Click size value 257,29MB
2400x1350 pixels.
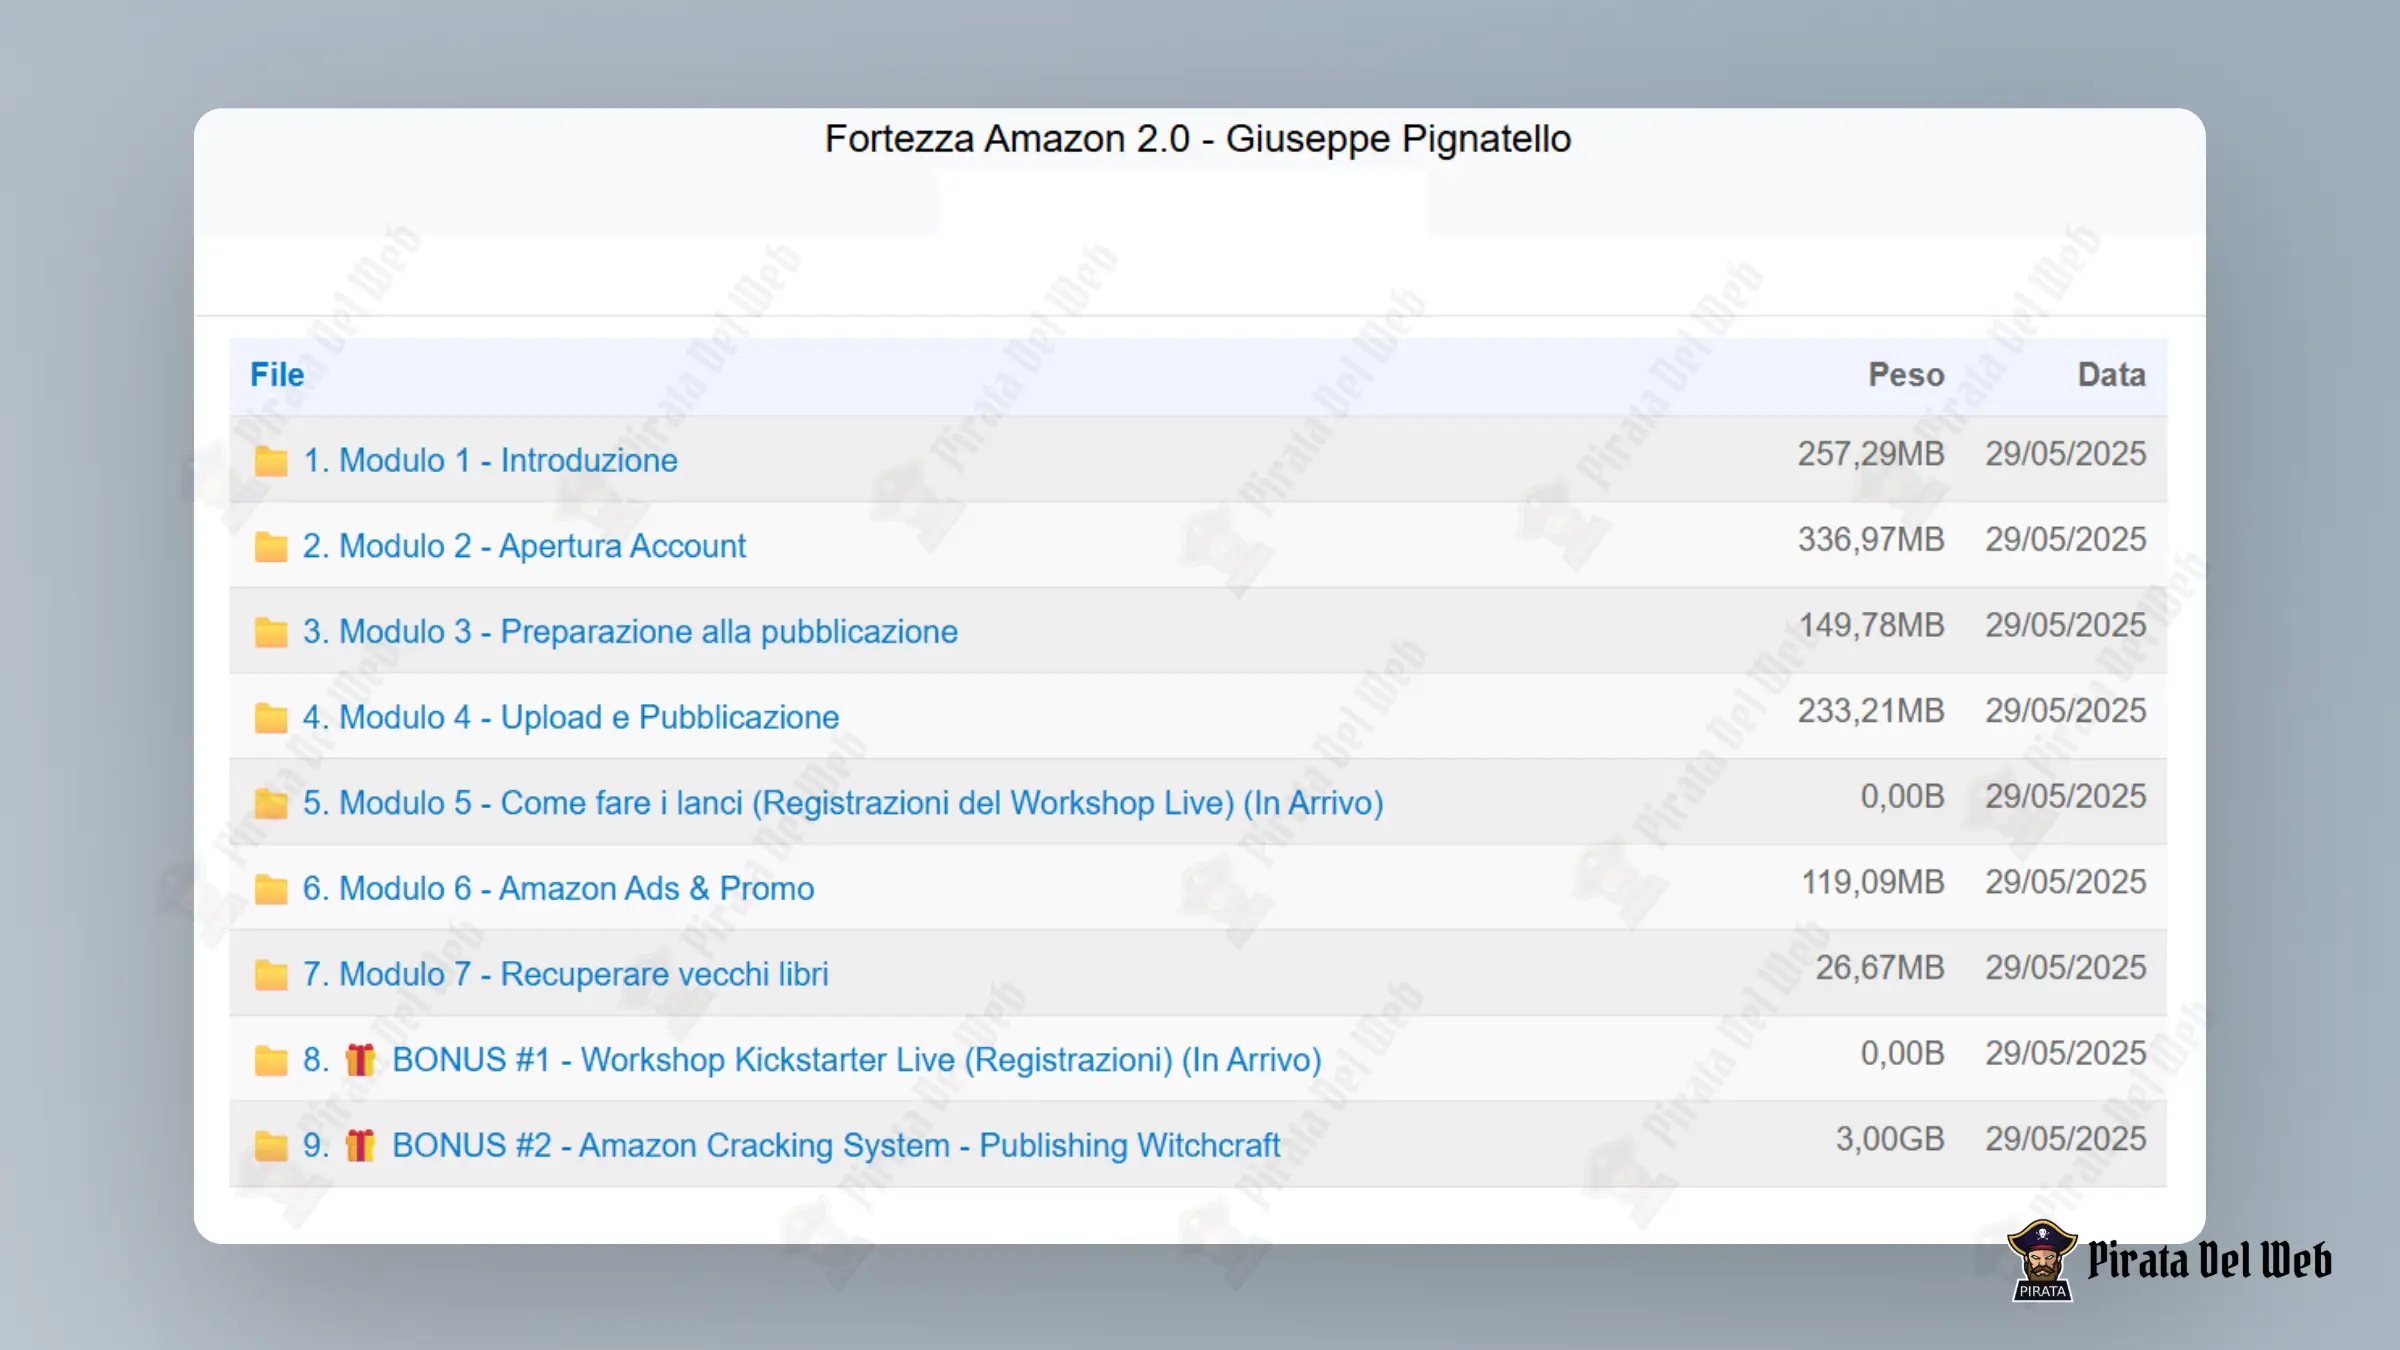1871,454
